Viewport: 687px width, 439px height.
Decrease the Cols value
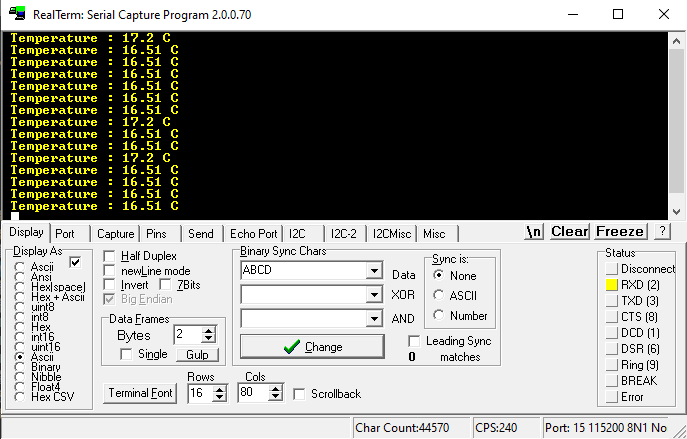pos(276,397)
